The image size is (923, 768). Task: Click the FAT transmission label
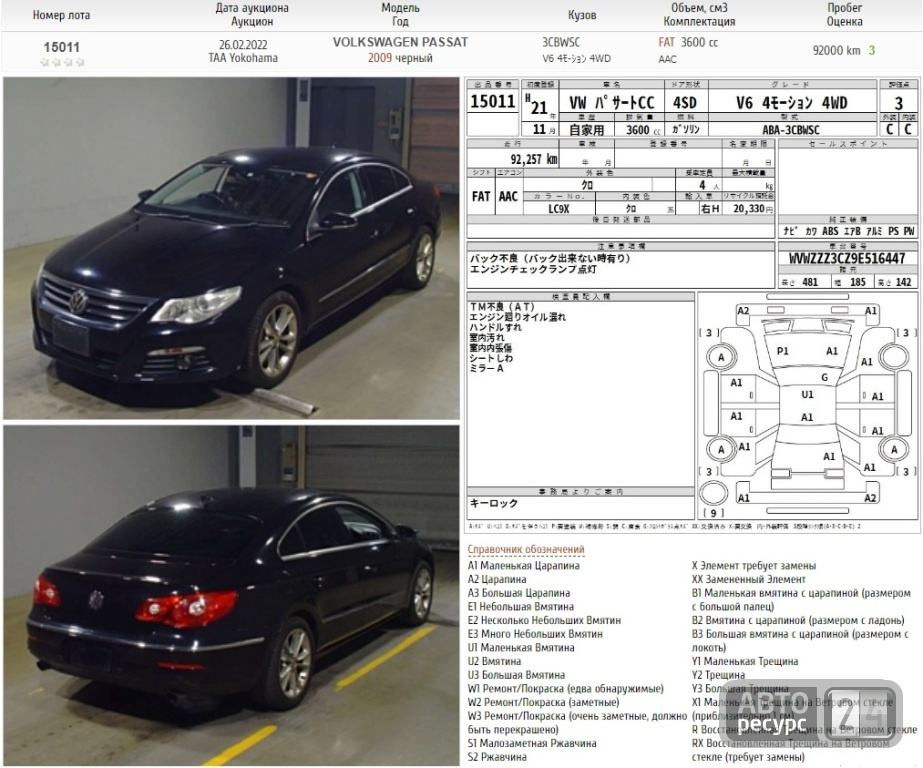coord(666,42)
